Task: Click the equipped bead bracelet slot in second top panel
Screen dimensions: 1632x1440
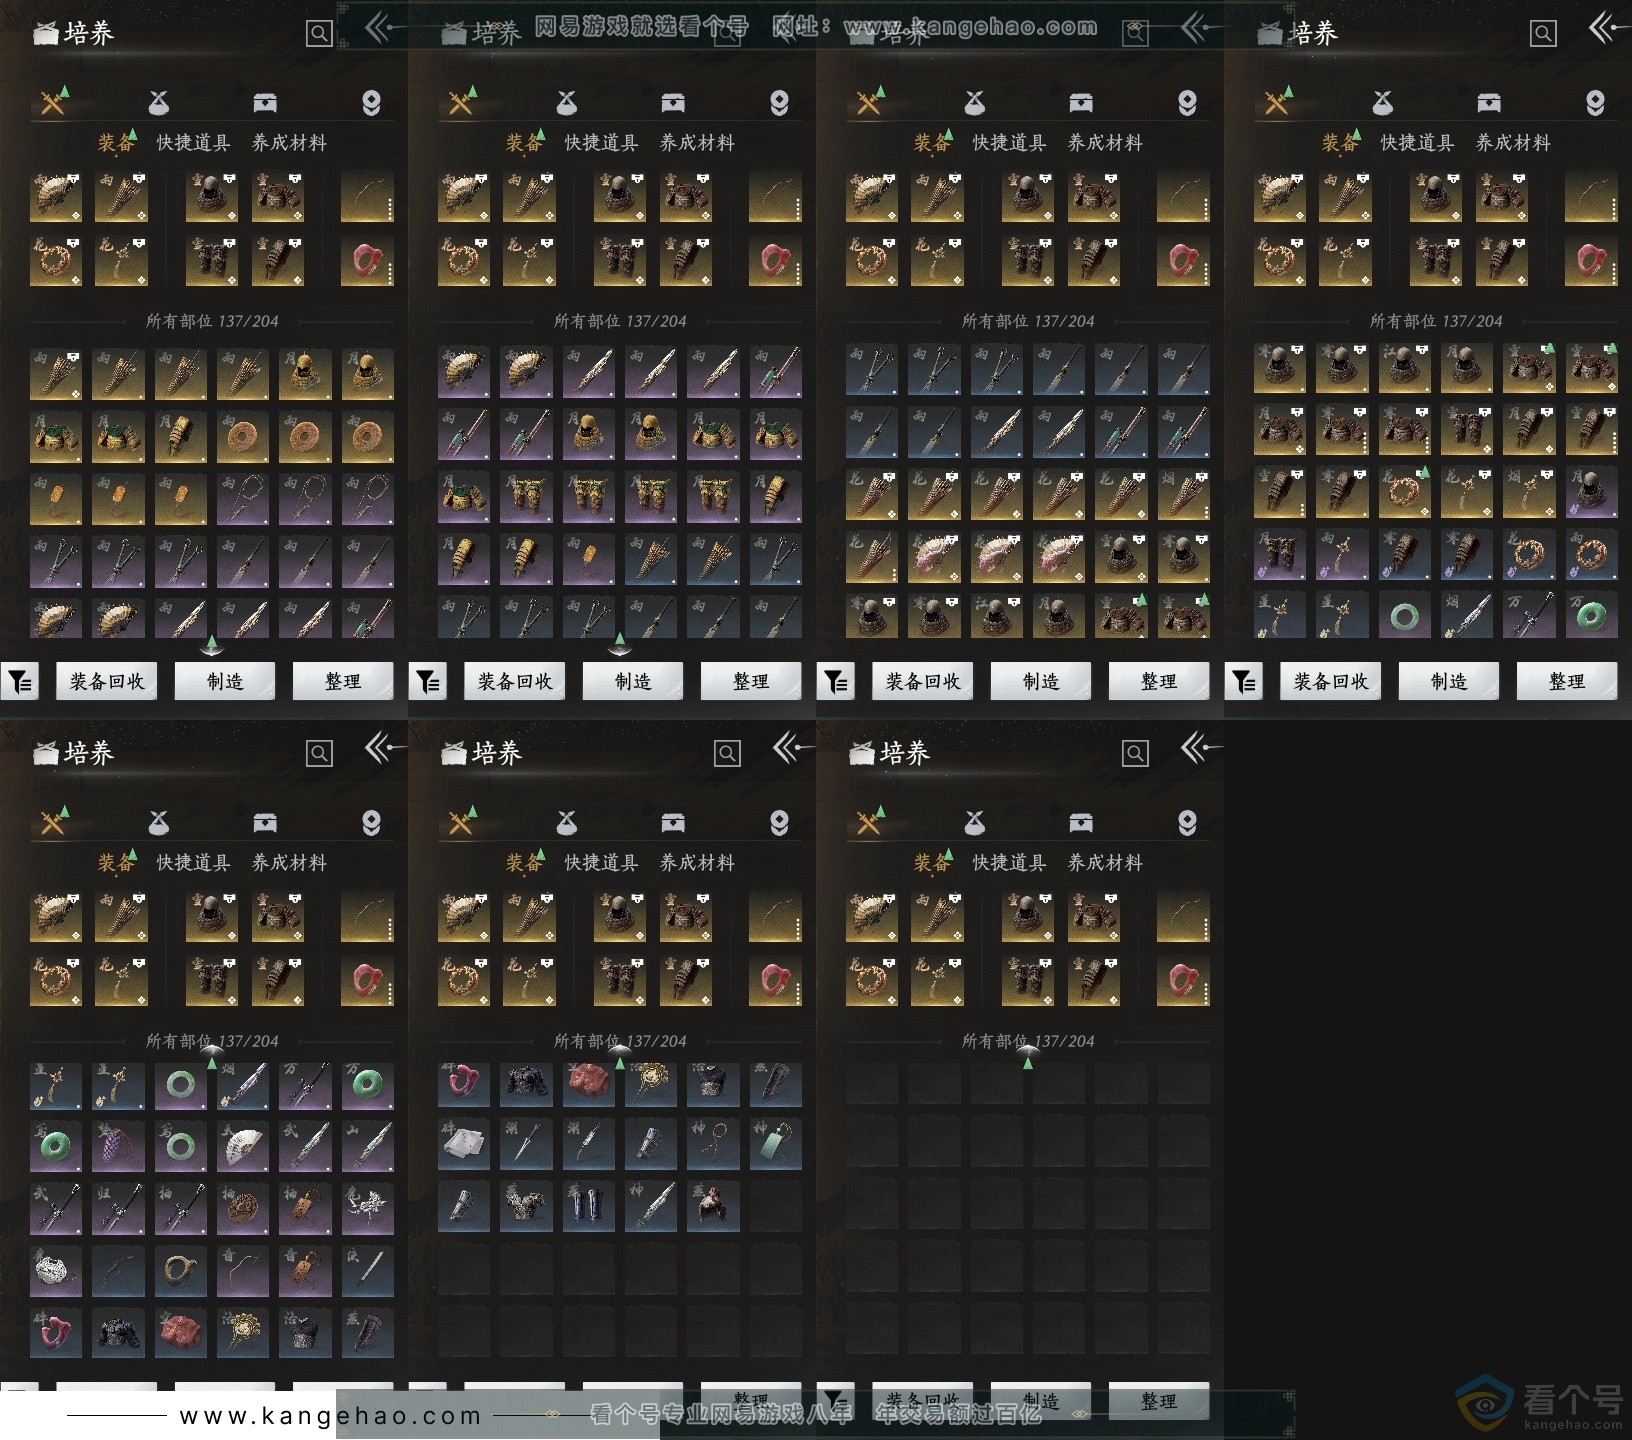Action: pos(464,261)
